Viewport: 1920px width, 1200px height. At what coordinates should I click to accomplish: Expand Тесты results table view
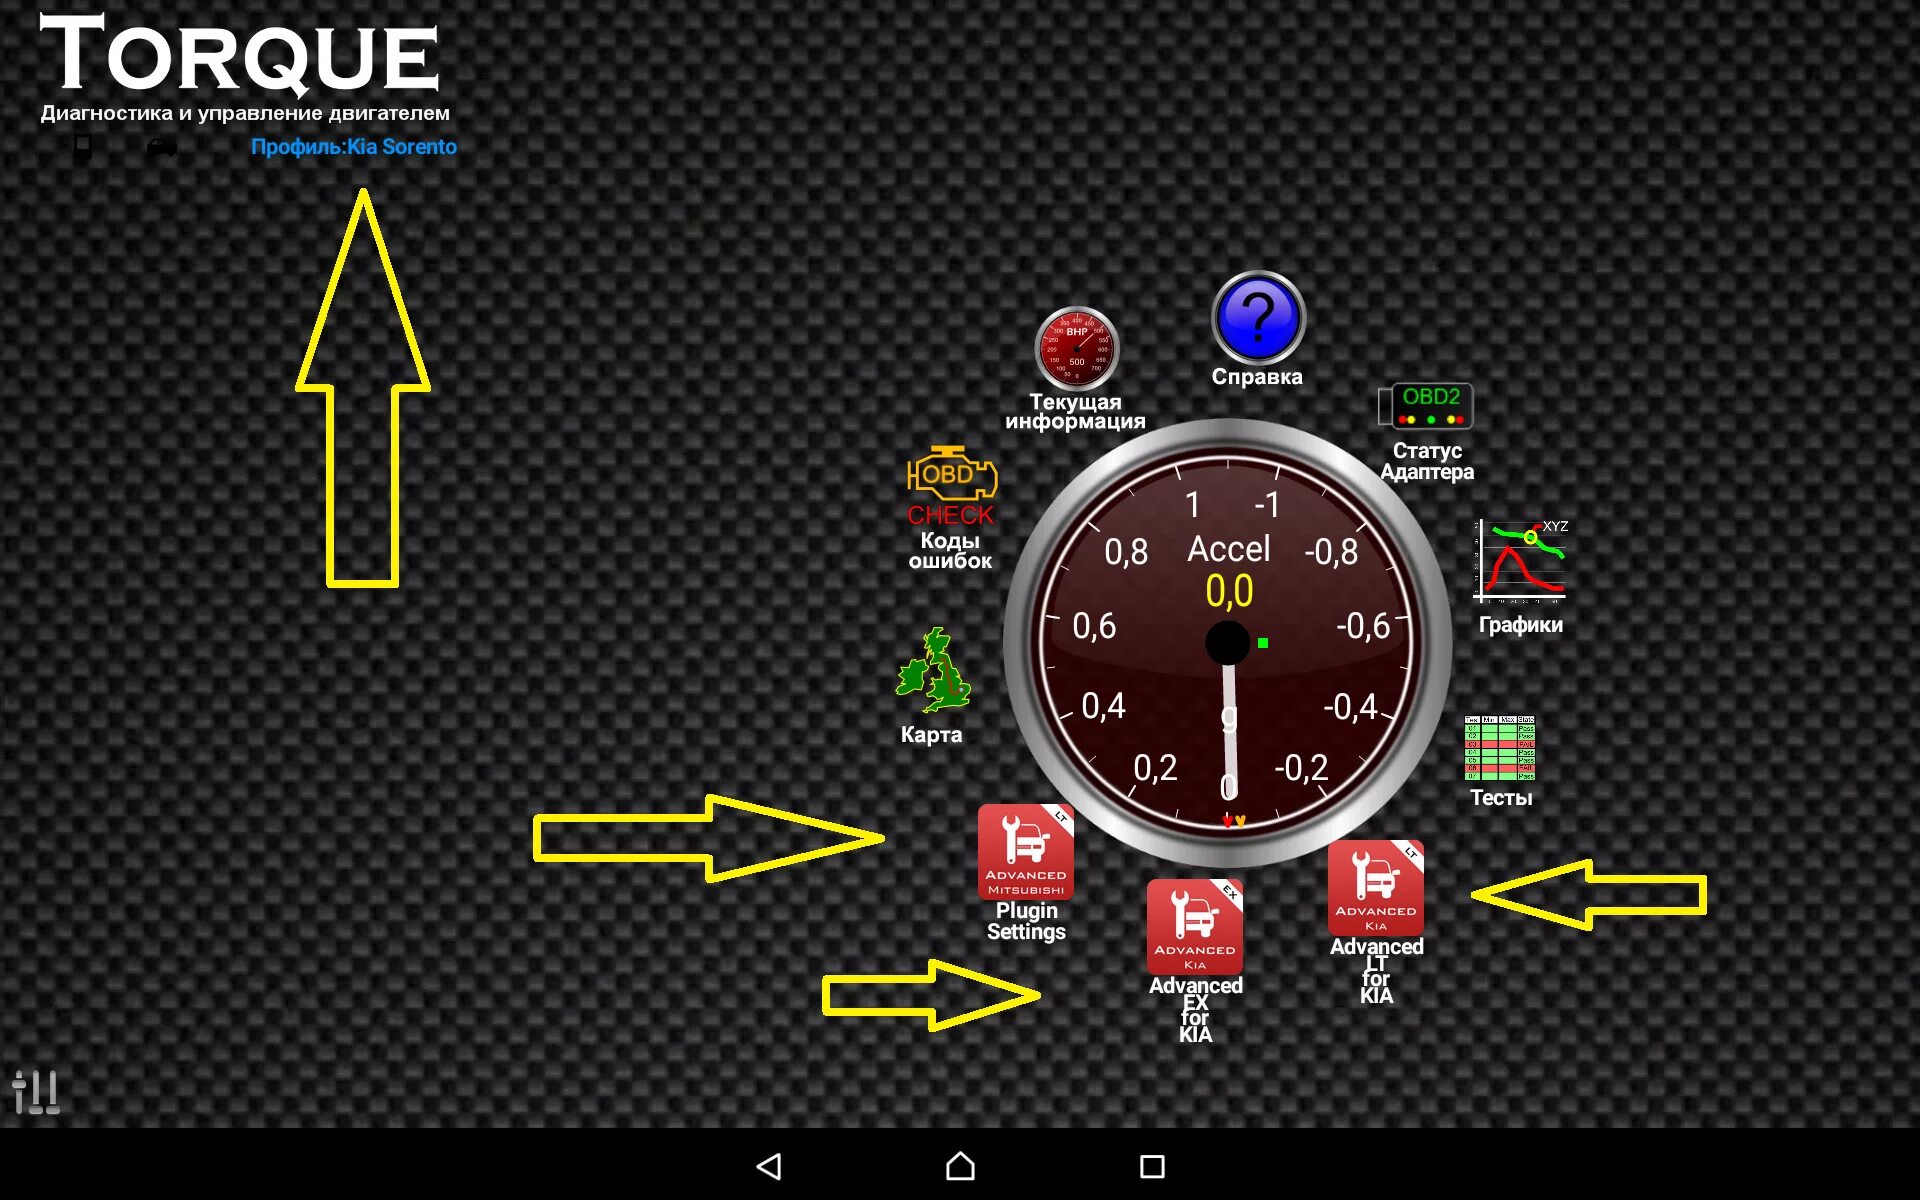tap(1500, 749)
